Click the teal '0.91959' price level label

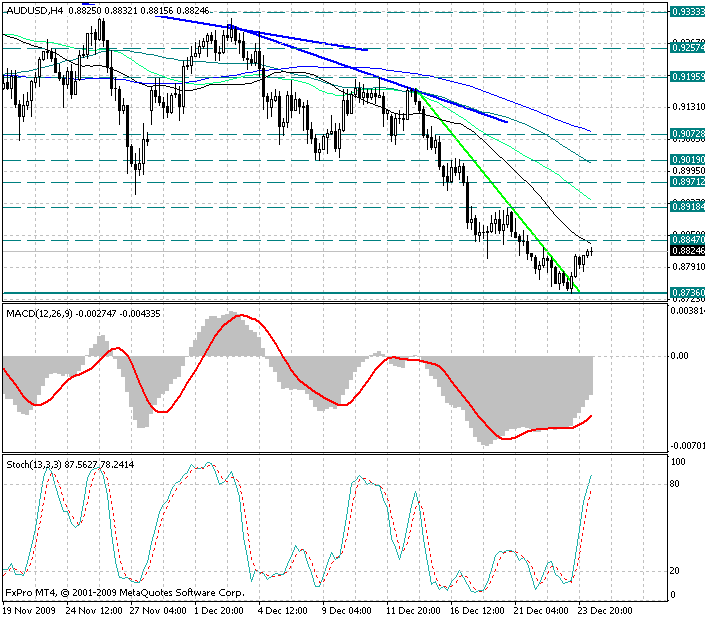[687, 77]
